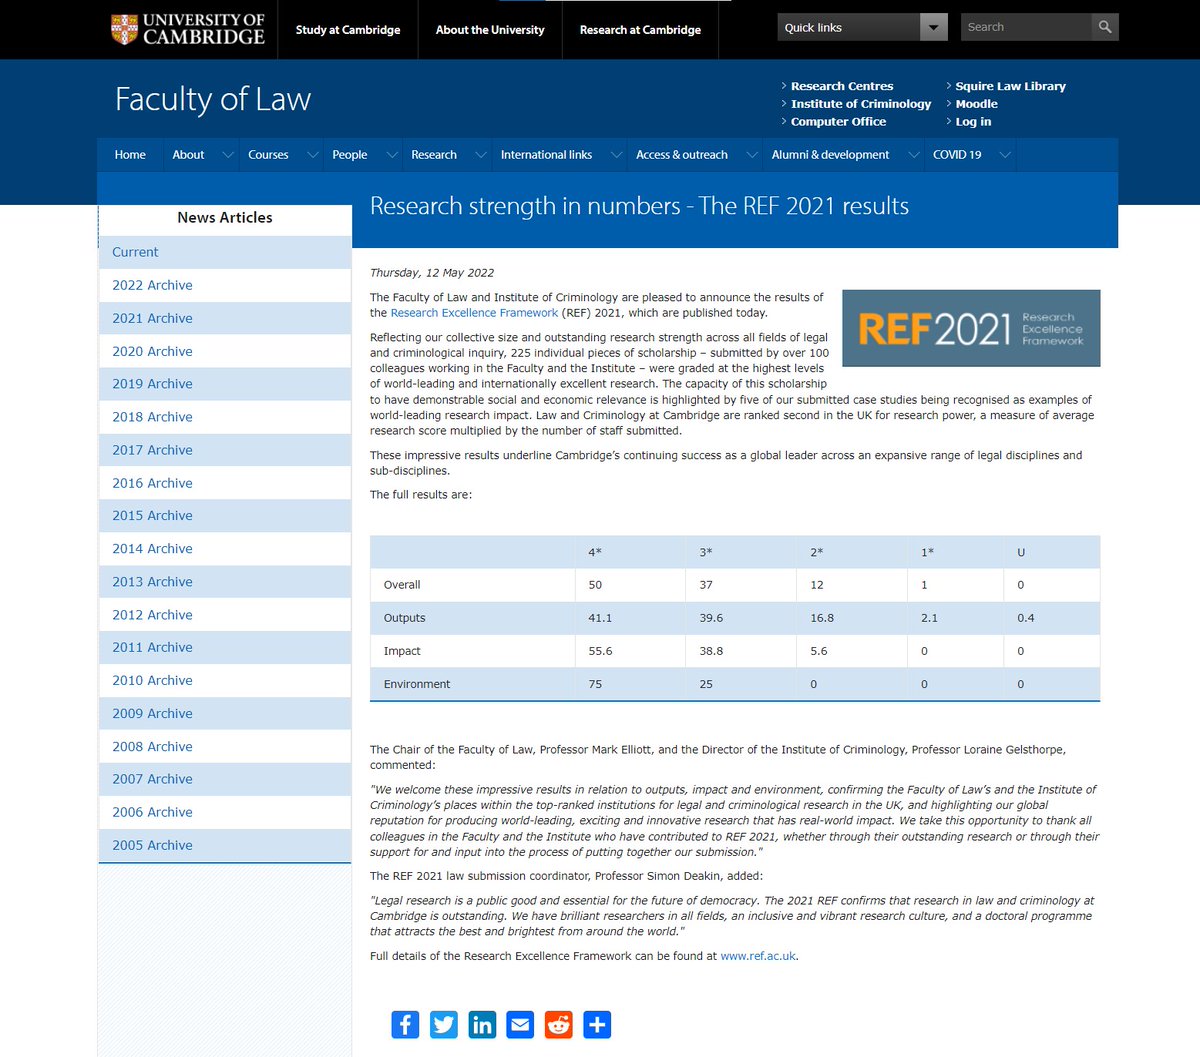The image size is (1200, 1057).
Task: Open the blue plus more-sharing icon
Action: 597,1025
